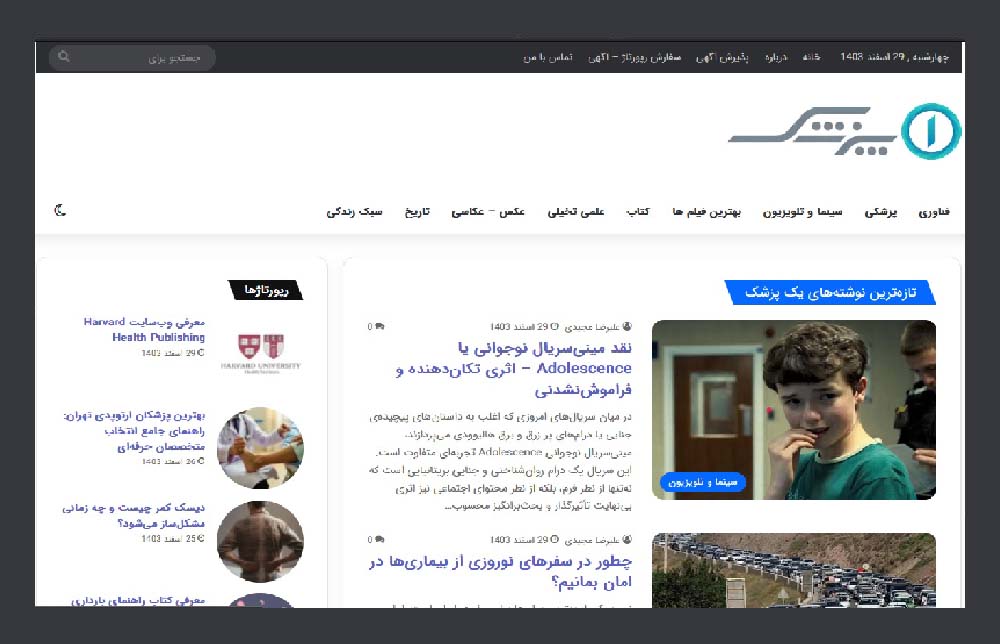Click the magnifier icon in the search box

(x=64, y=57)
